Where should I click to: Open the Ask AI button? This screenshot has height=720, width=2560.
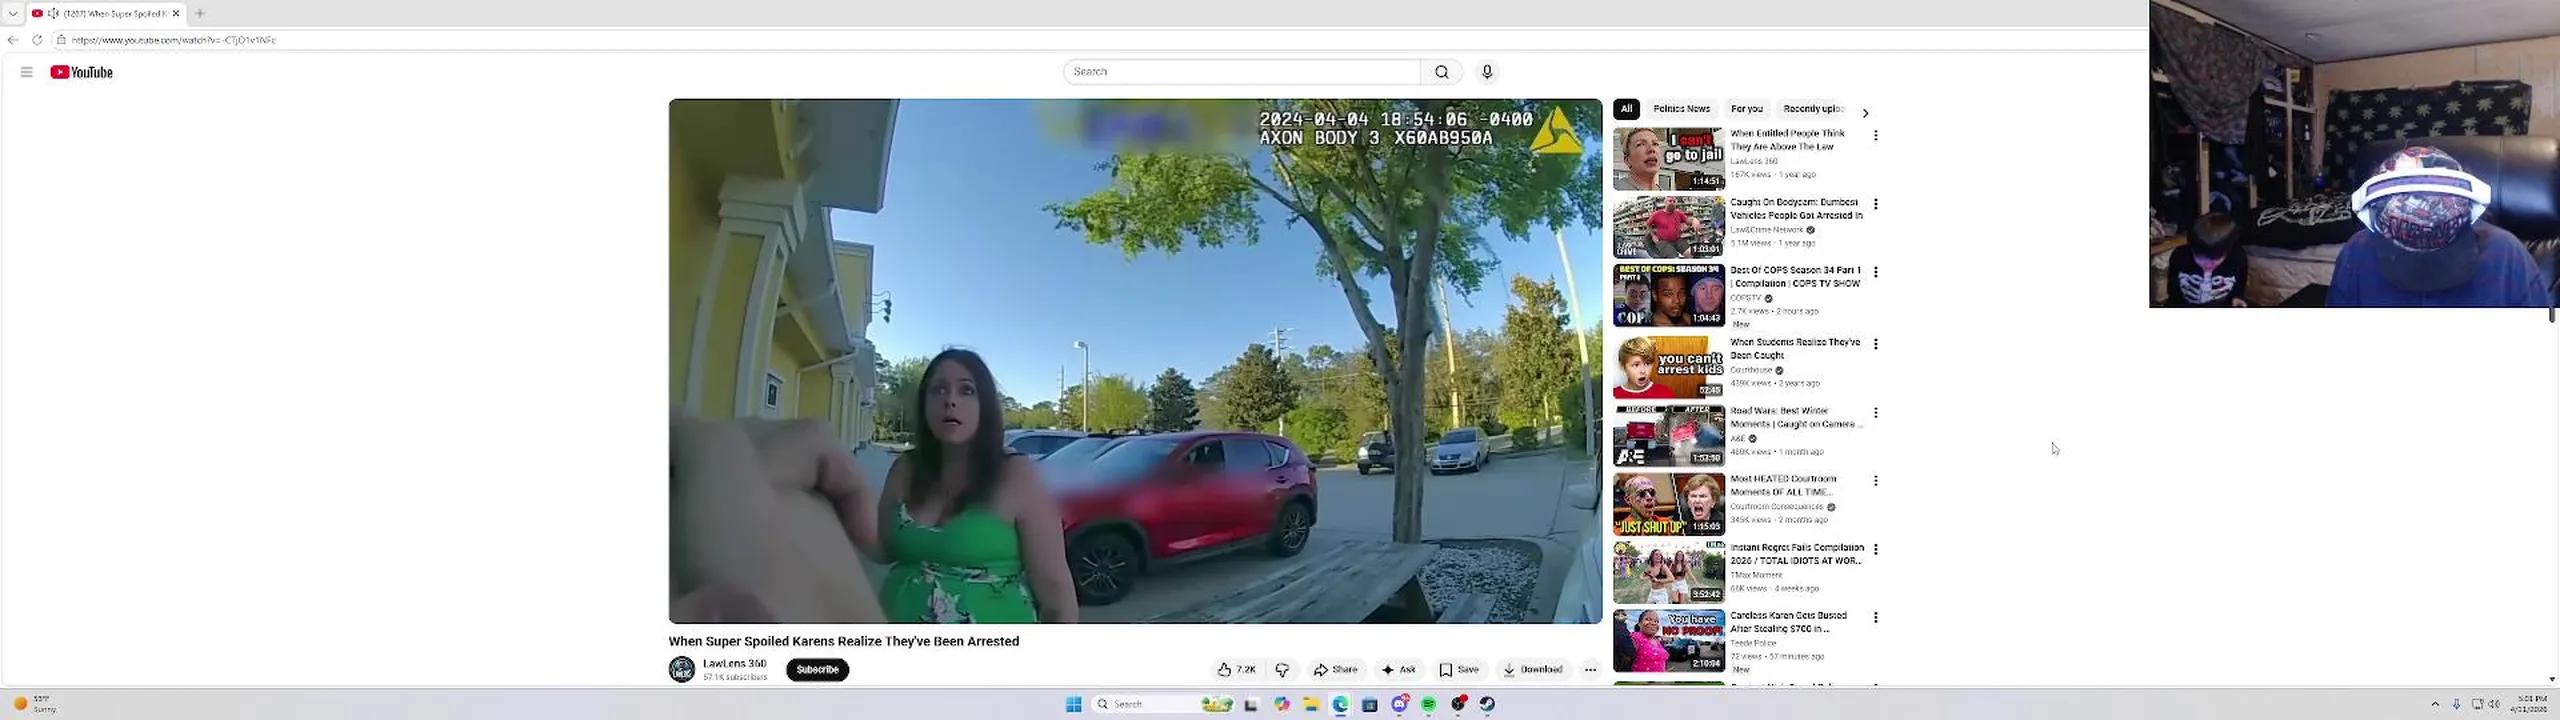click(x=1398, y=670)
